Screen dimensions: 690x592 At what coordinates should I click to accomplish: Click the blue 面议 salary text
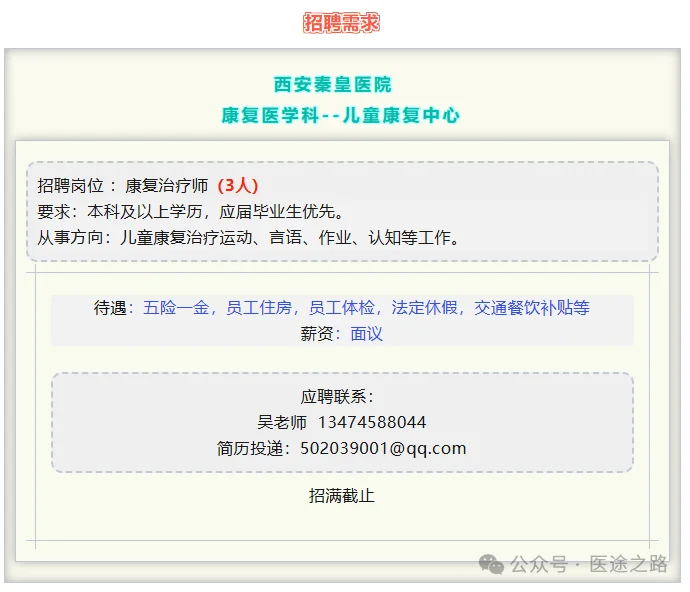point(367,334)
